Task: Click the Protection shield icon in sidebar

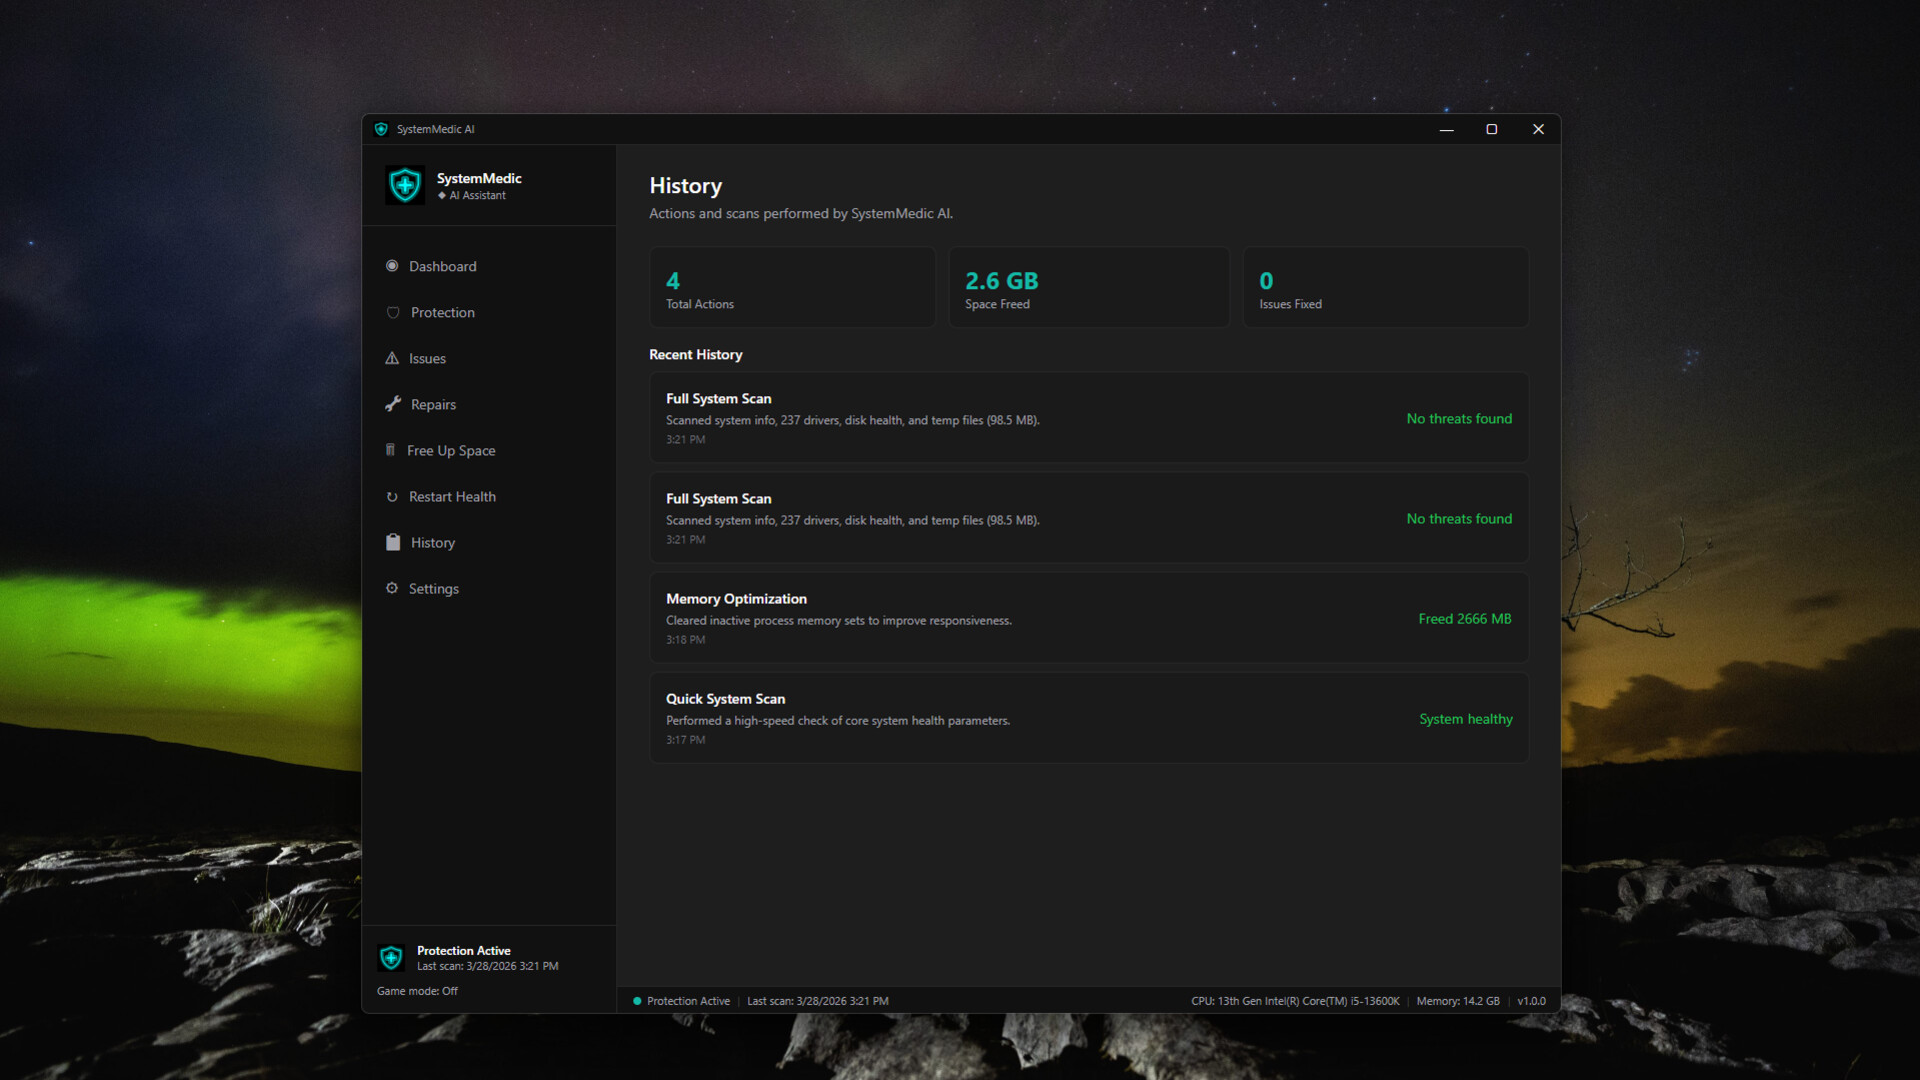Action: point(393,313)
